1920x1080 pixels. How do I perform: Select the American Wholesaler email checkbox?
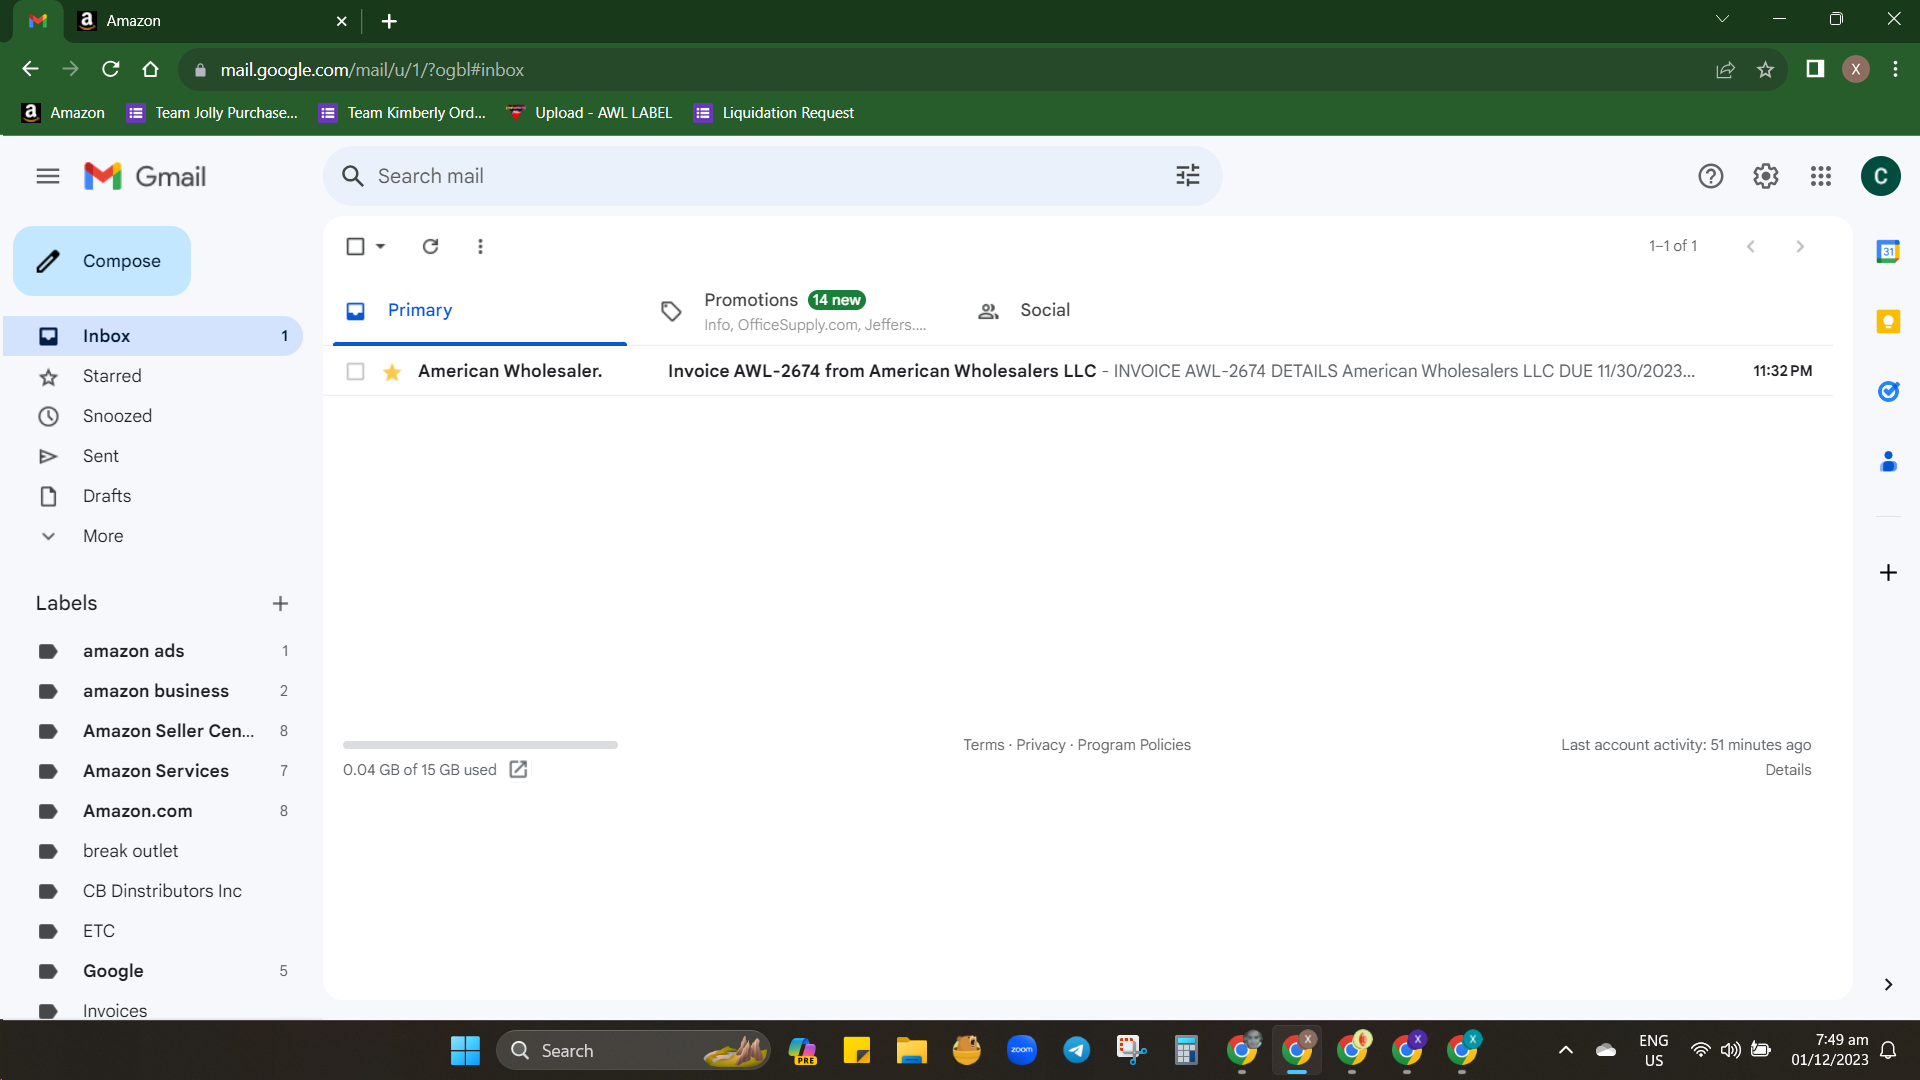(x=355, y=371)
